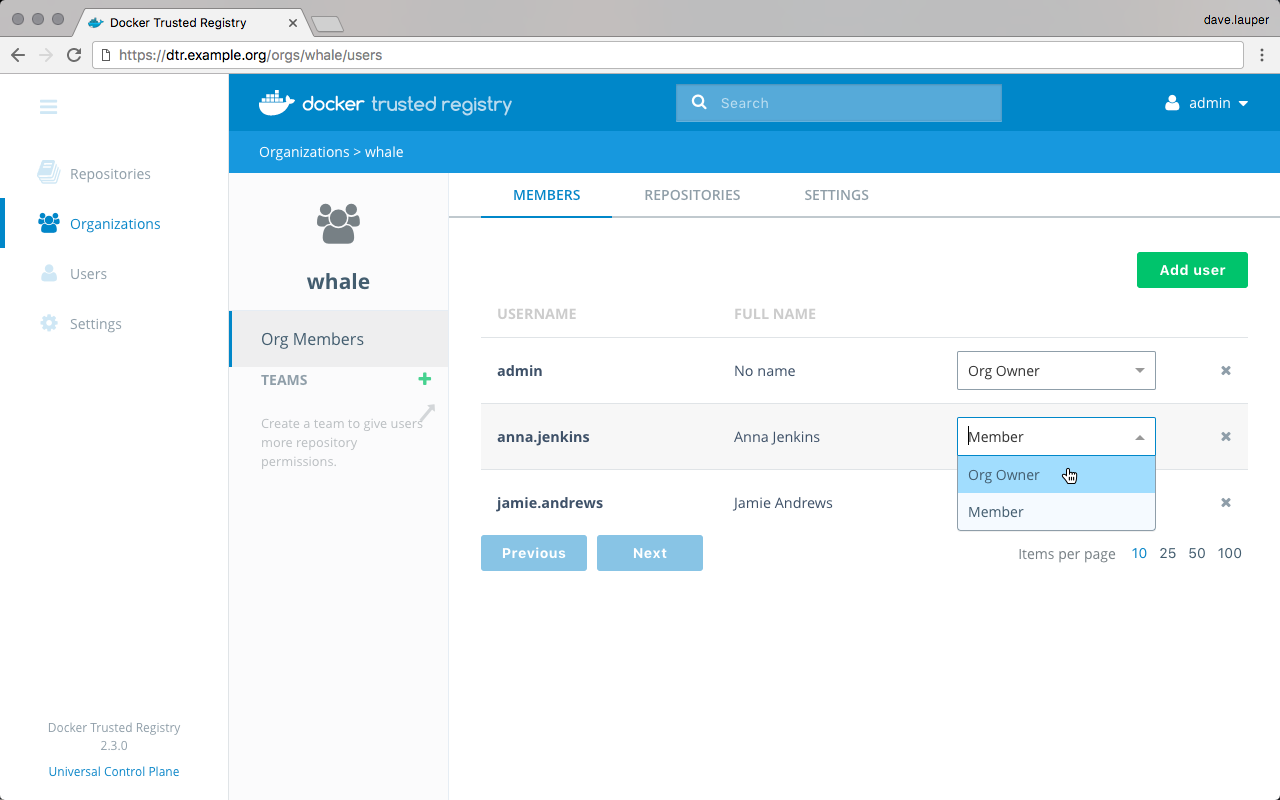The image size is (1280, 800).
Task: Click the green plus icon beside Teams
Action: [x=424, y=379]
